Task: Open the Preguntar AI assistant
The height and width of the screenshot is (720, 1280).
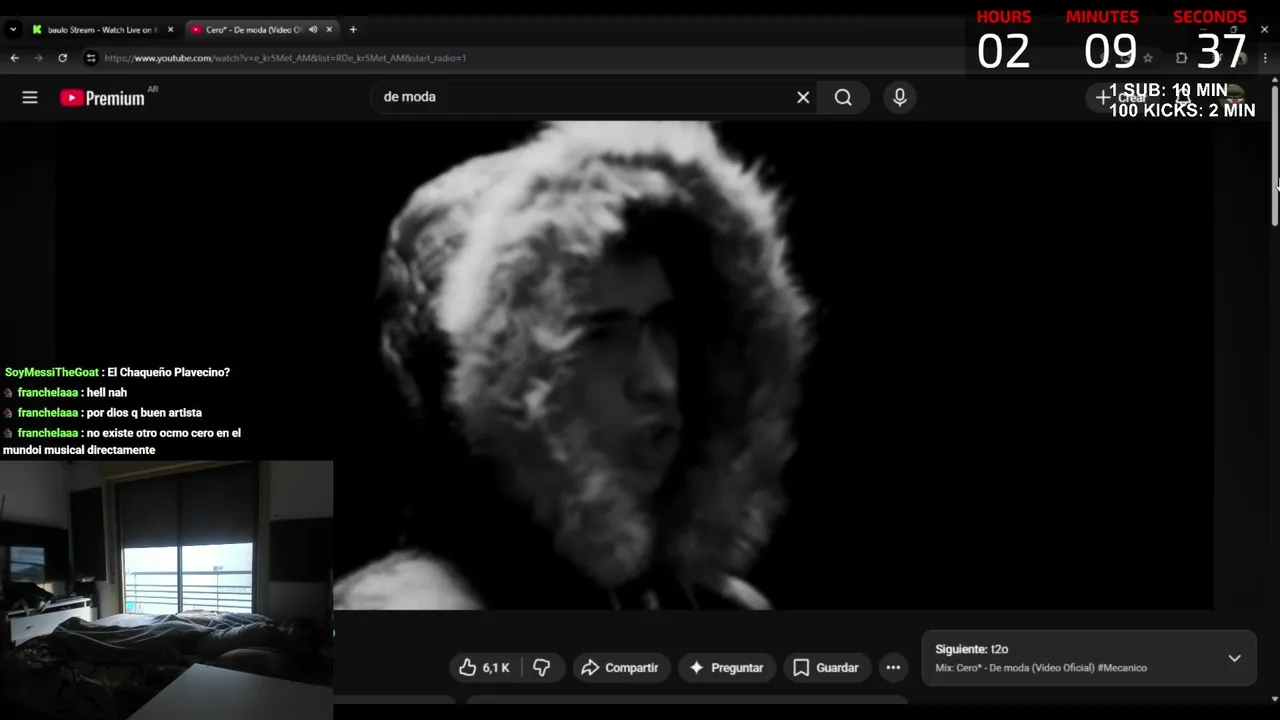Action: 727,667
